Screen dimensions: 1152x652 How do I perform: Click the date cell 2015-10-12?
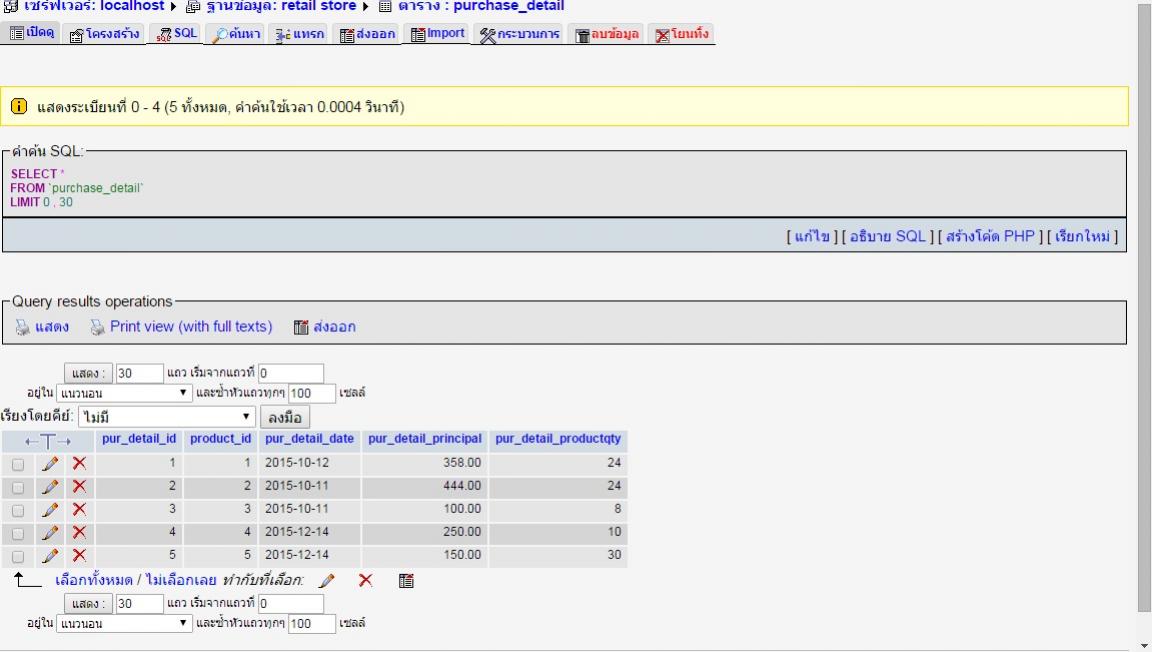pyautogui.click(x=297, y=463)
